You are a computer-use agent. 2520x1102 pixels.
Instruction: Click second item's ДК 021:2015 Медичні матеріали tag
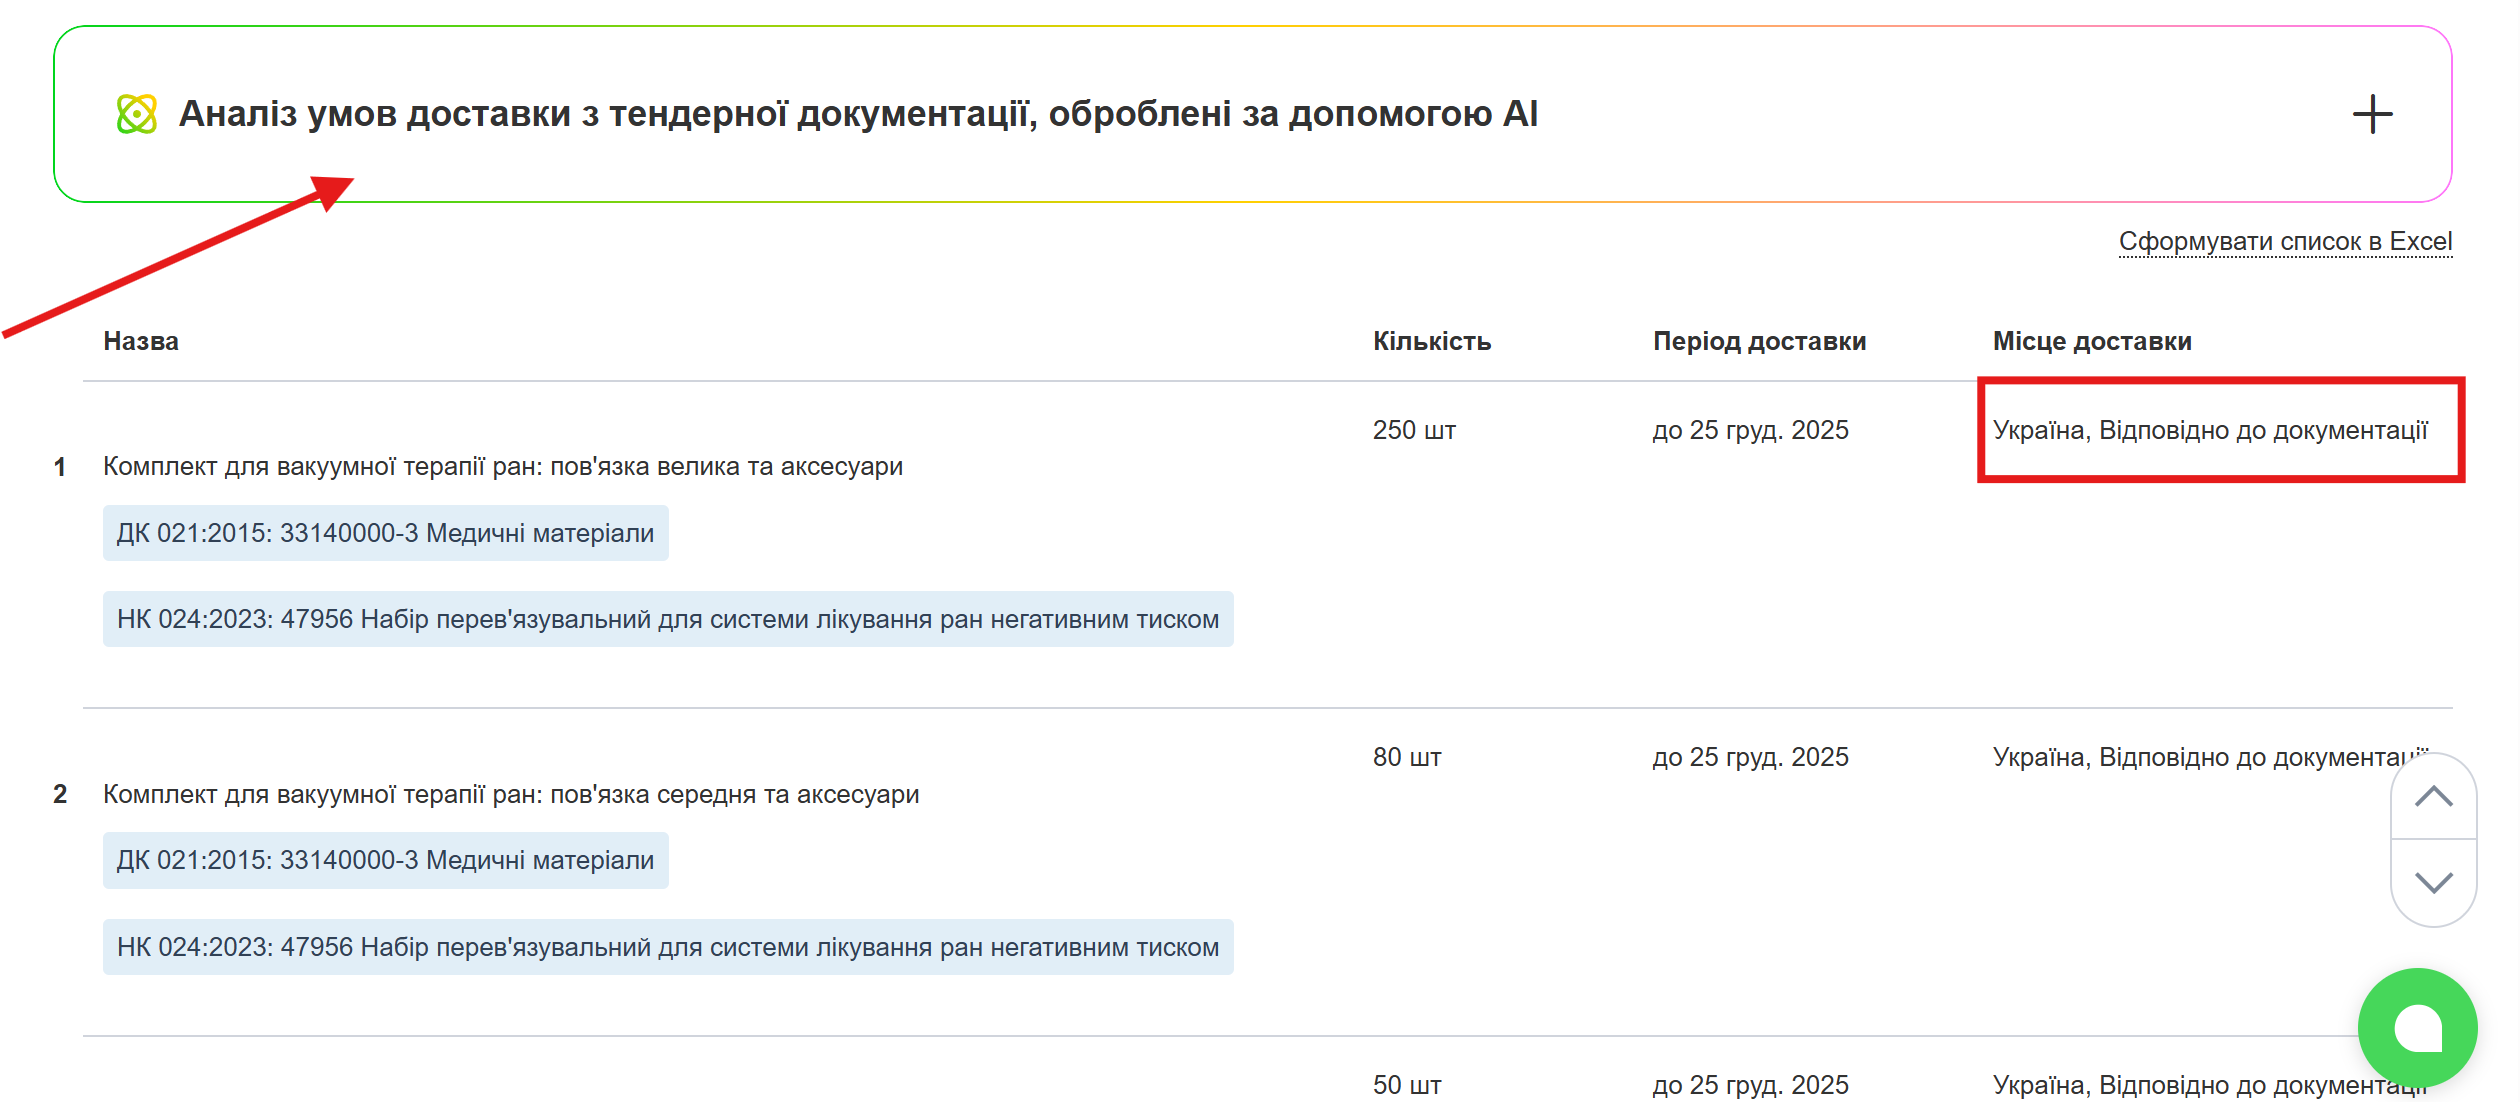pos(385,860)
